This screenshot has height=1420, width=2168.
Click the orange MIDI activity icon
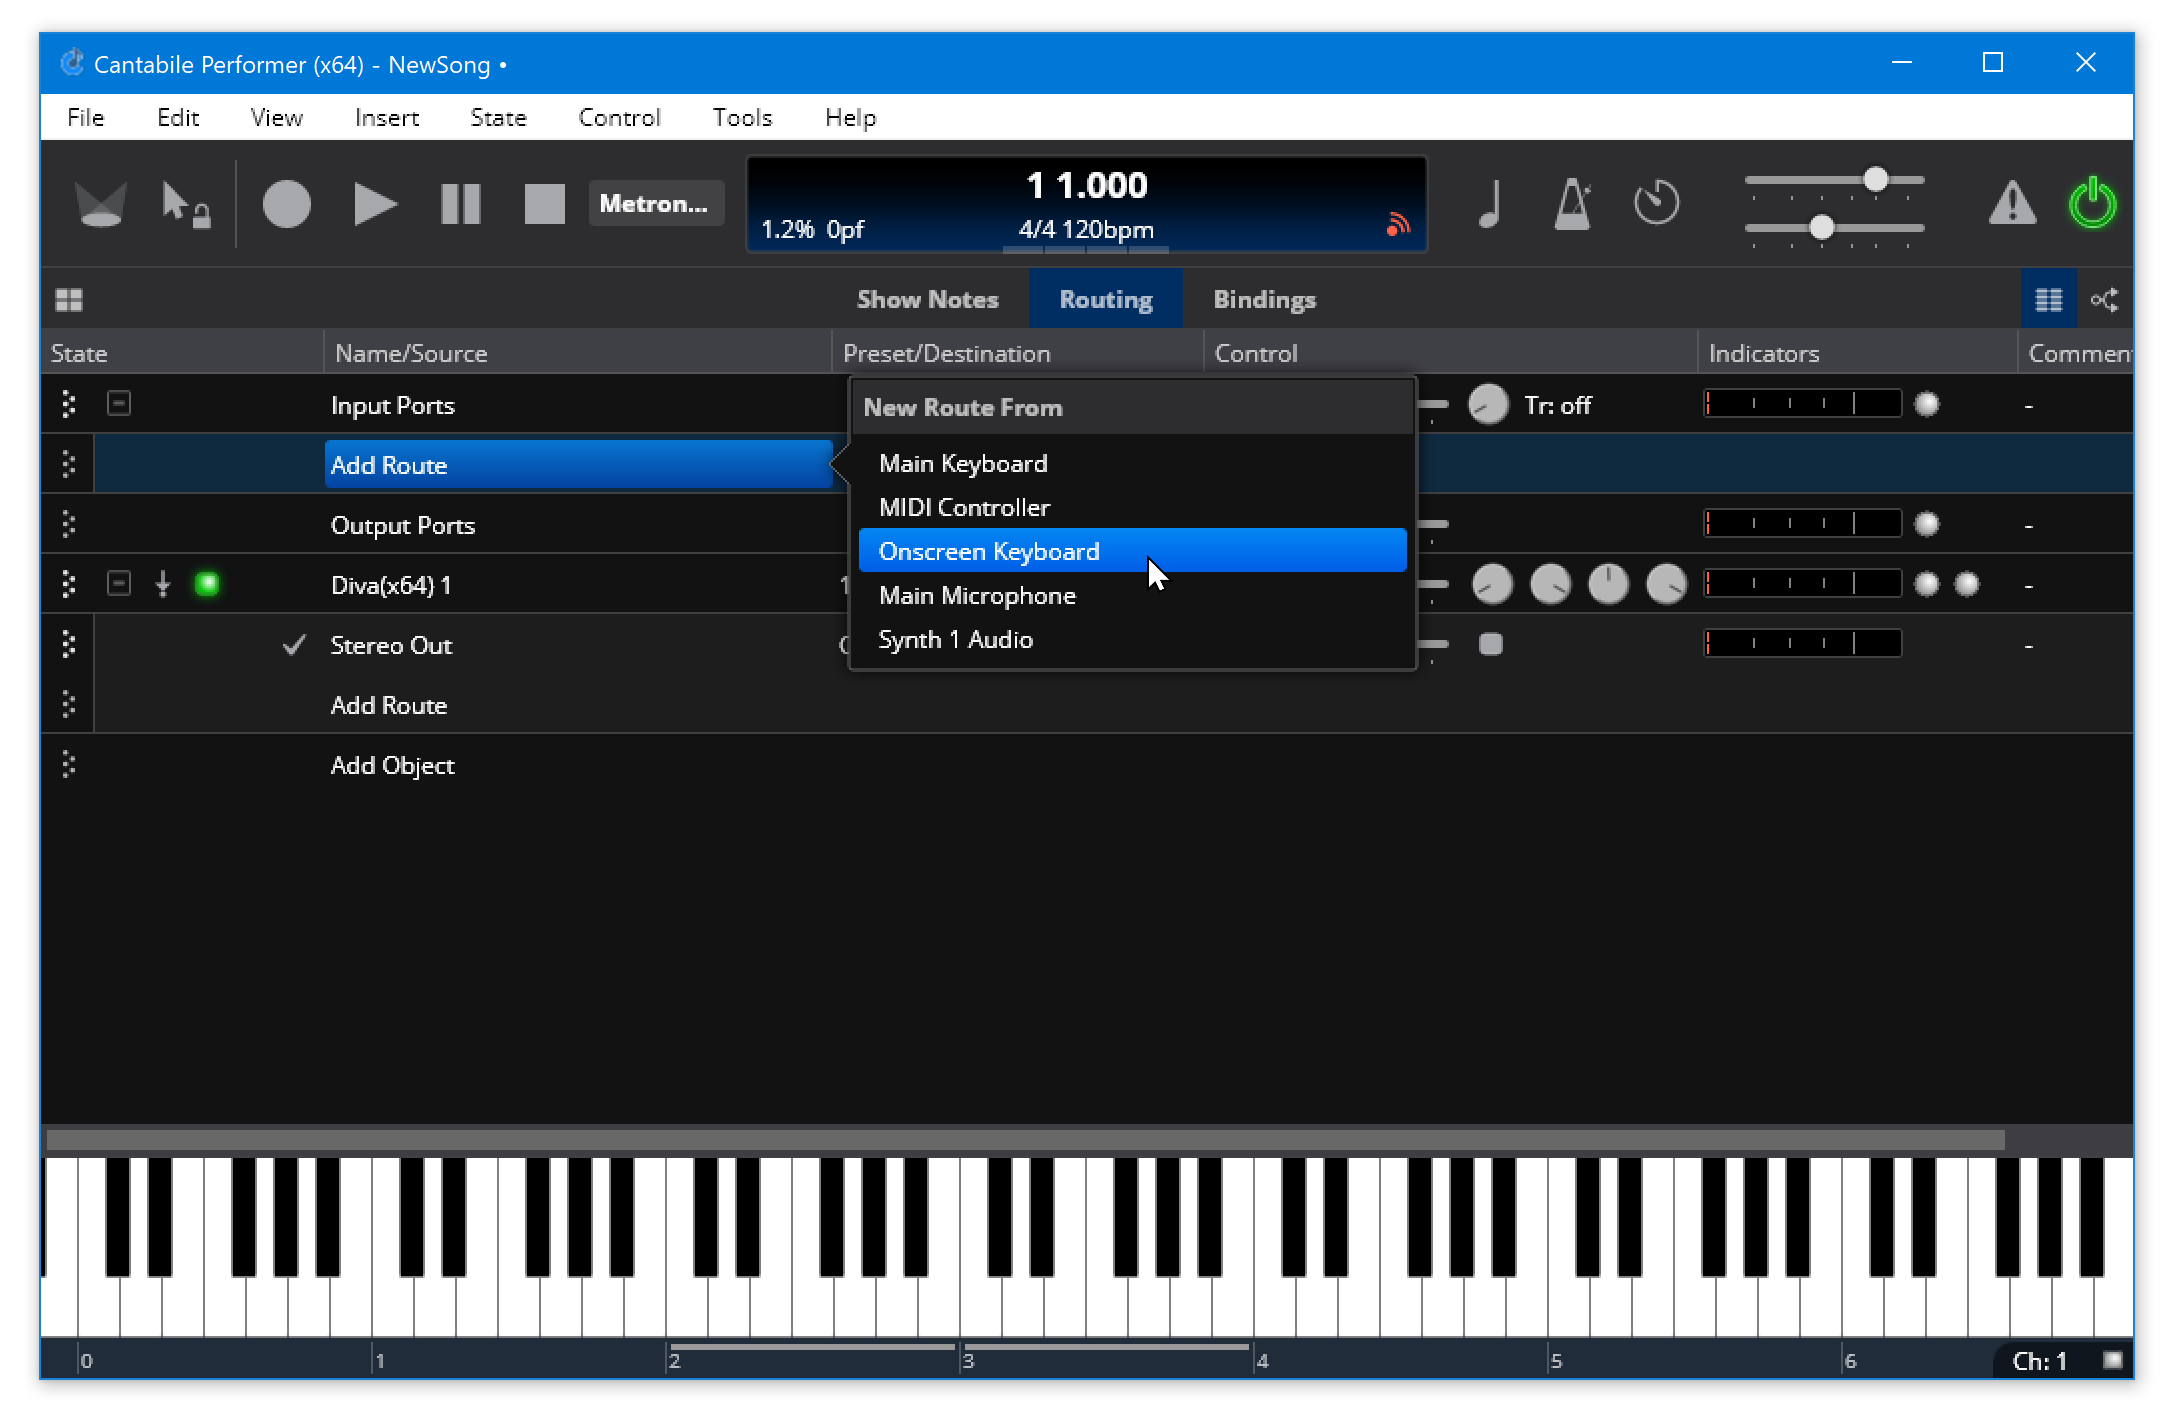click(1398, 225)
